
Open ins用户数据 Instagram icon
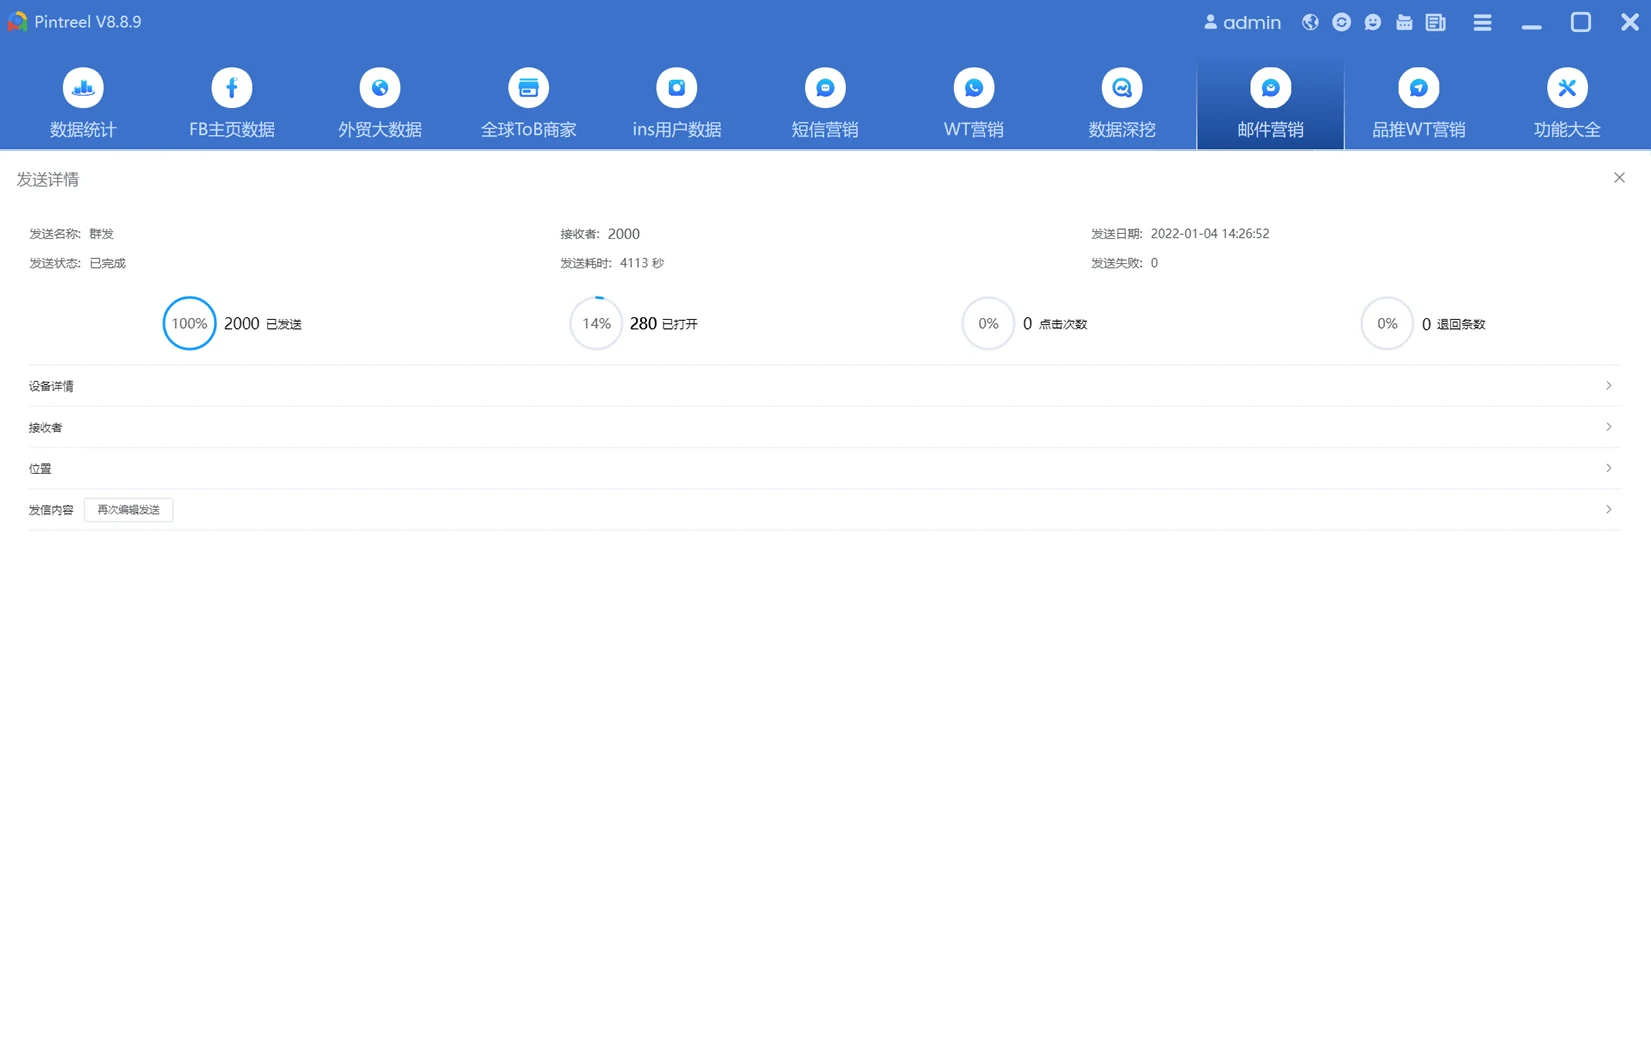677,88
